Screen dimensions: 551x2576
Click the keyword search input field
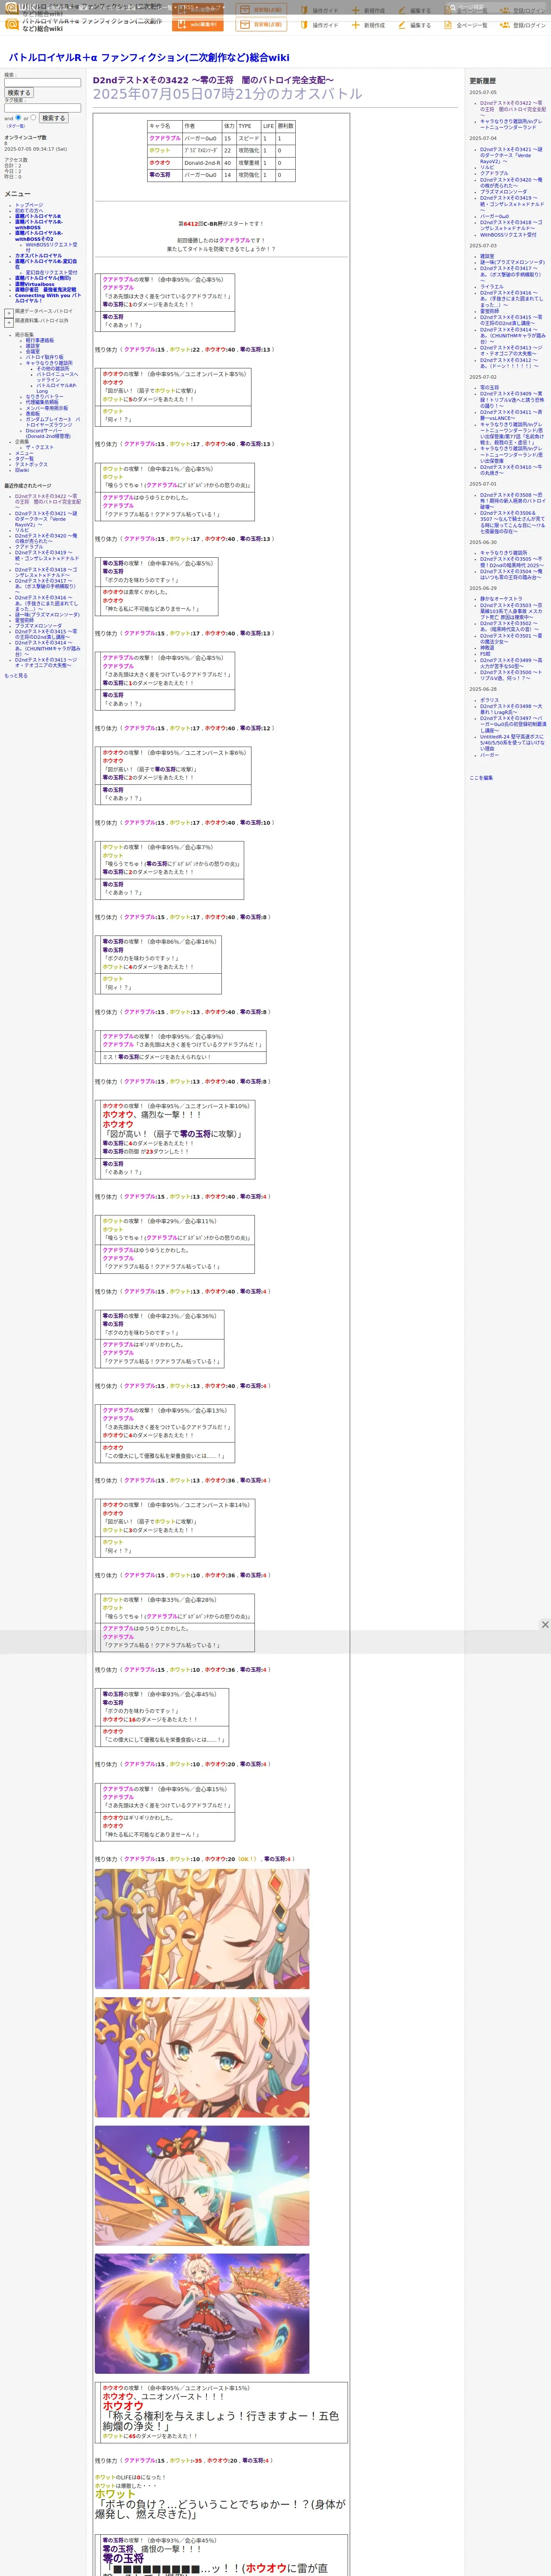42,82
